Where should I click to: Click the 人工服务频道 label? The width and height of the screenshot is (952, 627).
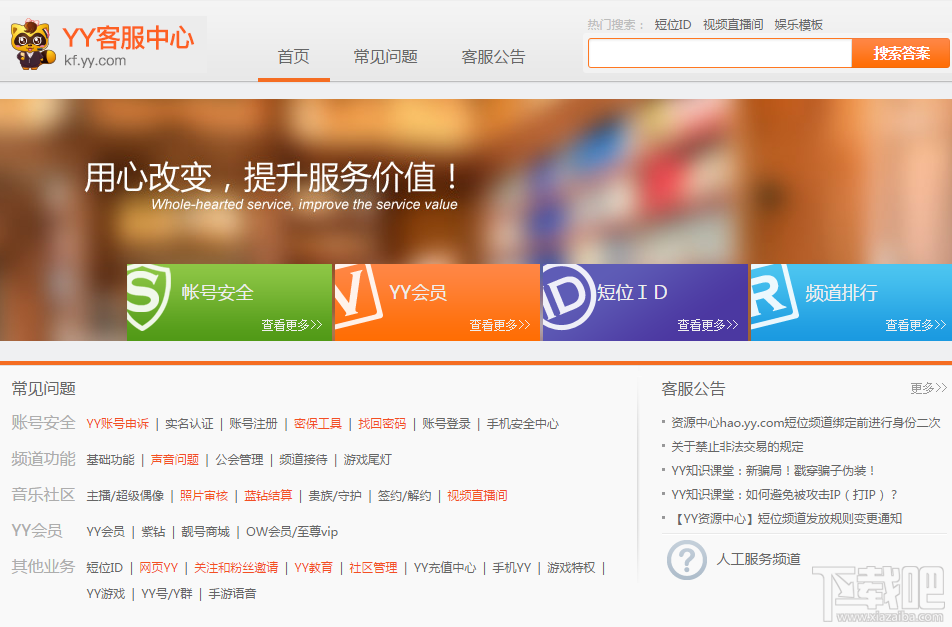[x=758, y=559]
